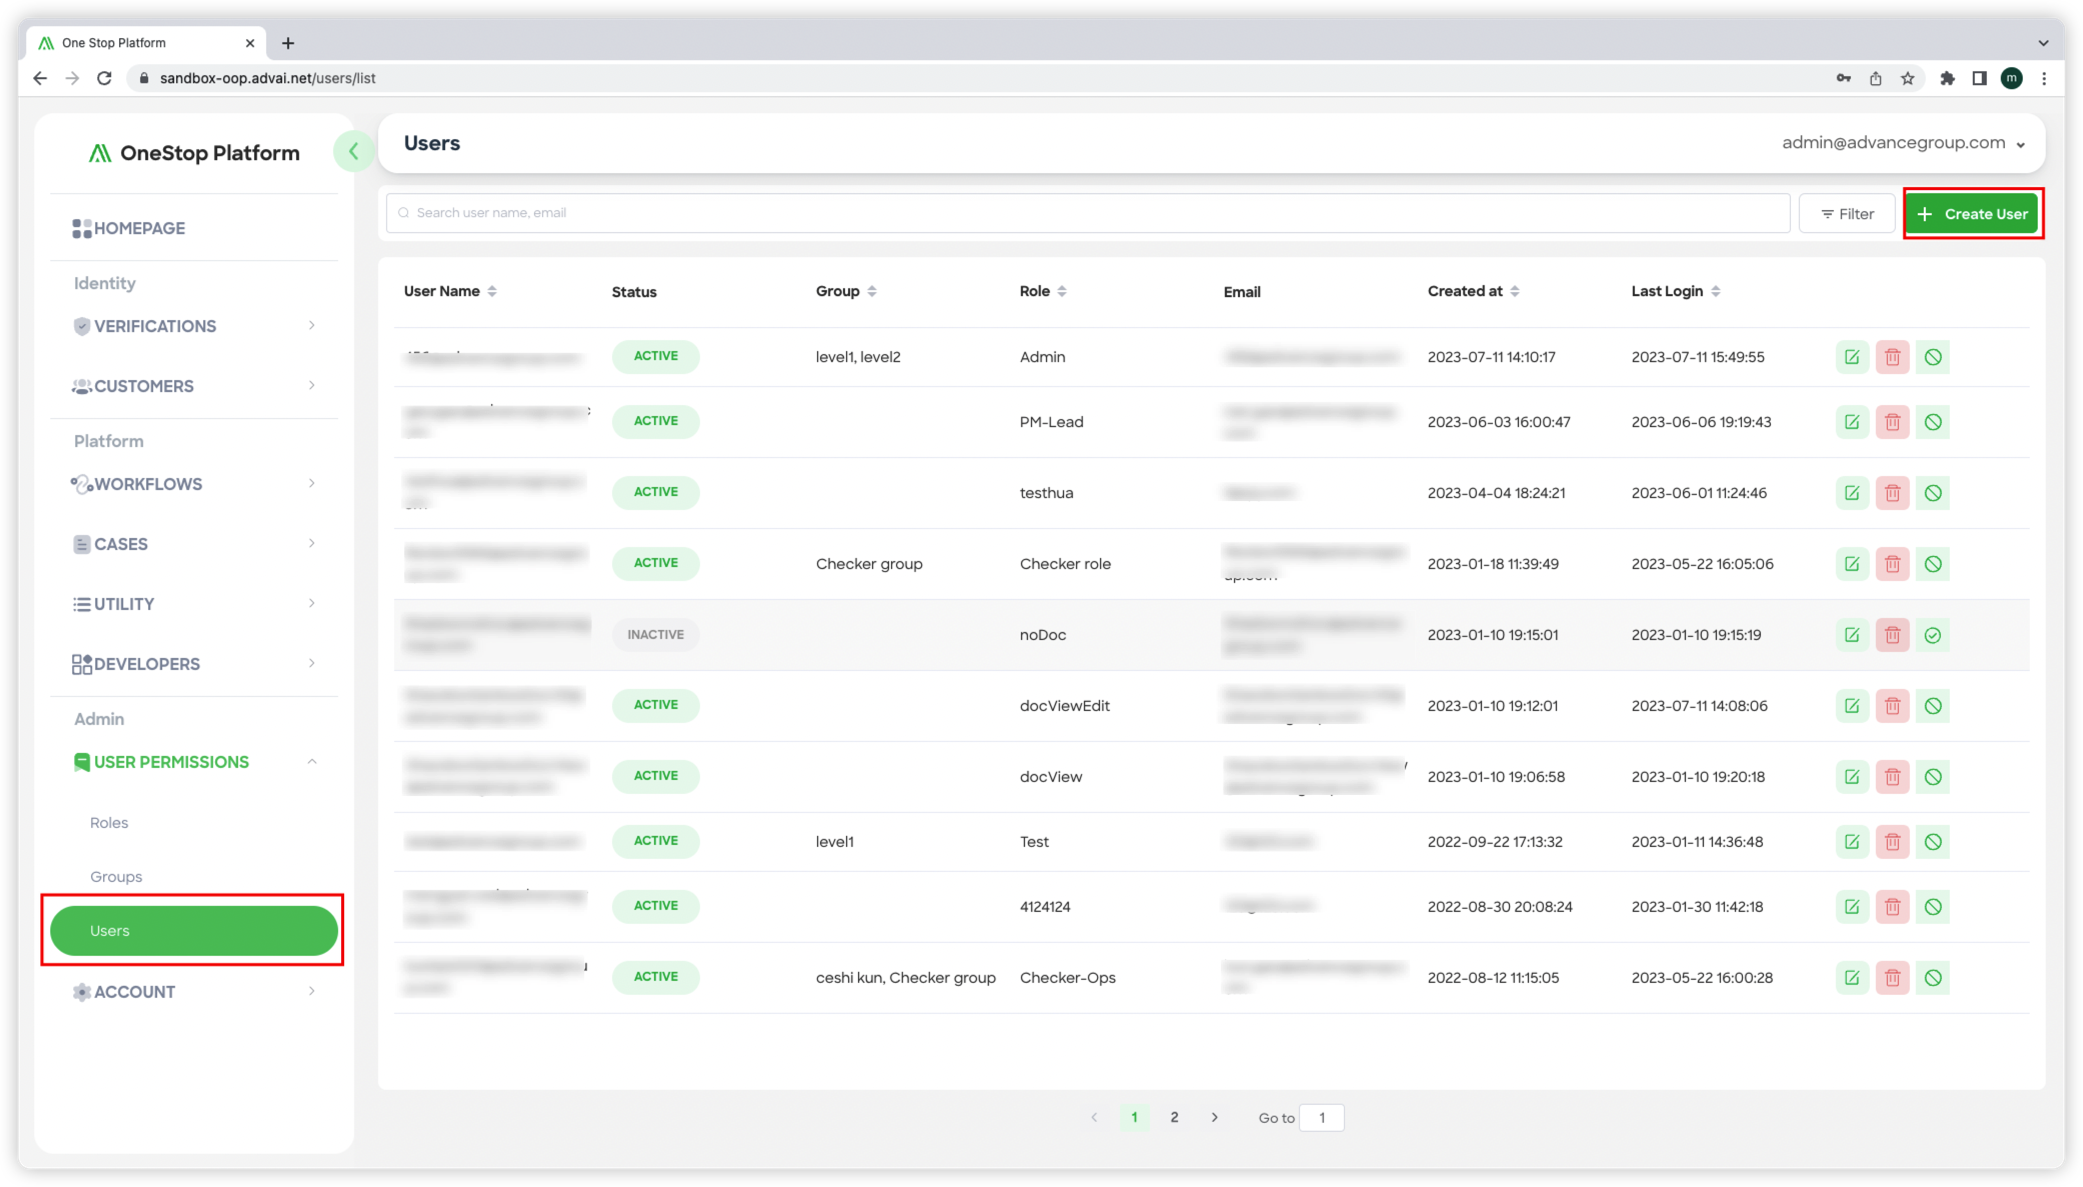Collapse the sidebar with green arrow button
The width and height of the screenshot is (2083, 1187).
(x=353, y=152)
